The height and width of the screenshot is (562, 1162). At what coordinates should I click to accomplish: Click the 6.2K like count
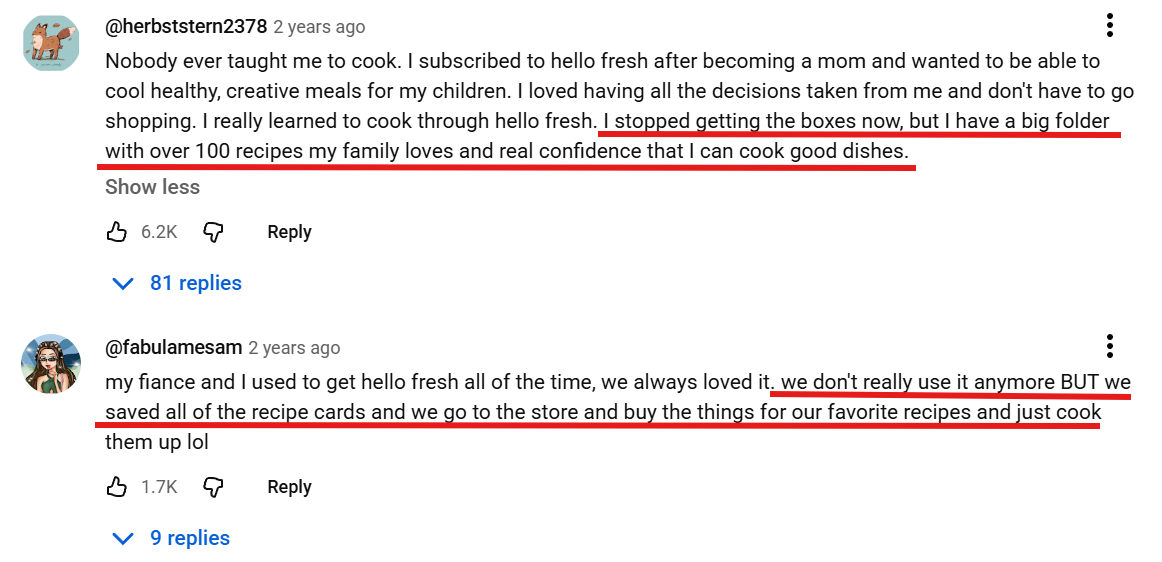[x=159, y=232]
